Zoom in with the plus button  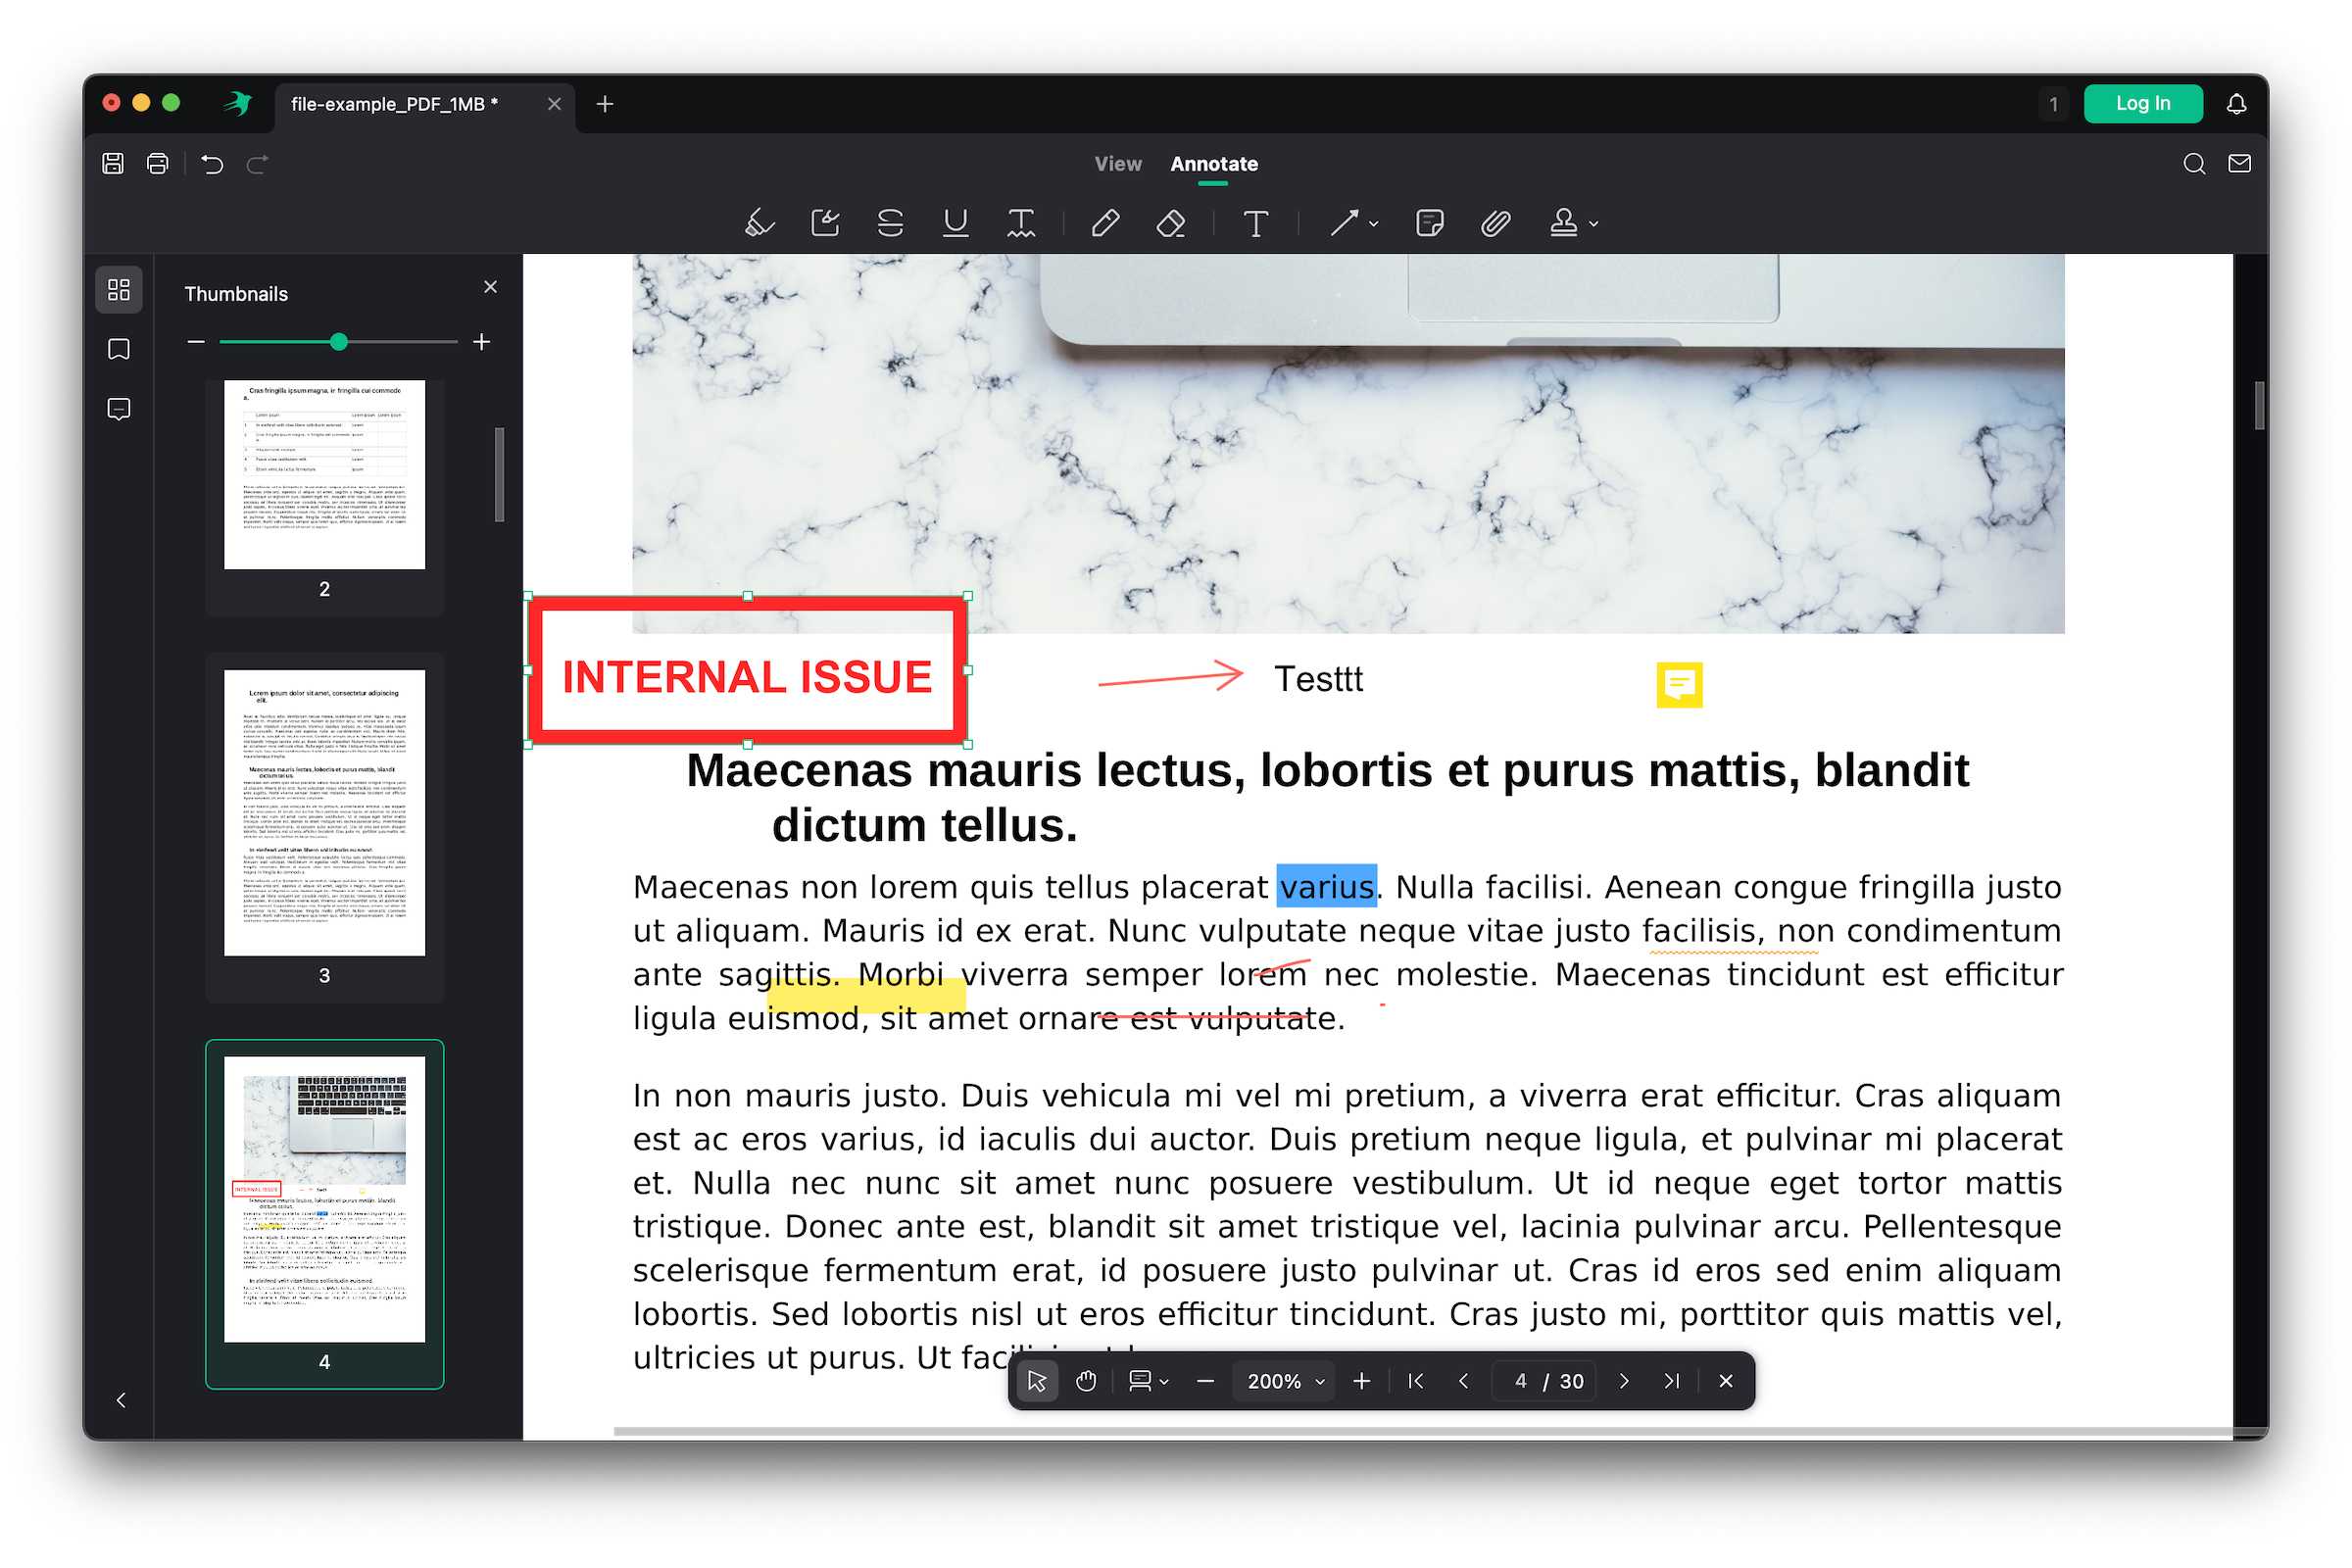click(x=1361, y=1381)
